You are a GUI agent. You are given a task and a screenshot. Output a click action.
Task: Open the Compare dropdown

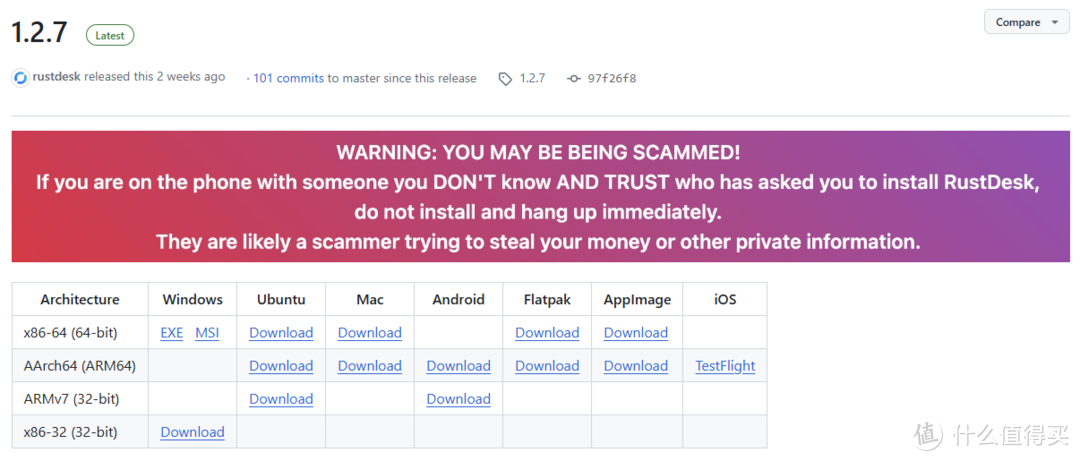1027,22
